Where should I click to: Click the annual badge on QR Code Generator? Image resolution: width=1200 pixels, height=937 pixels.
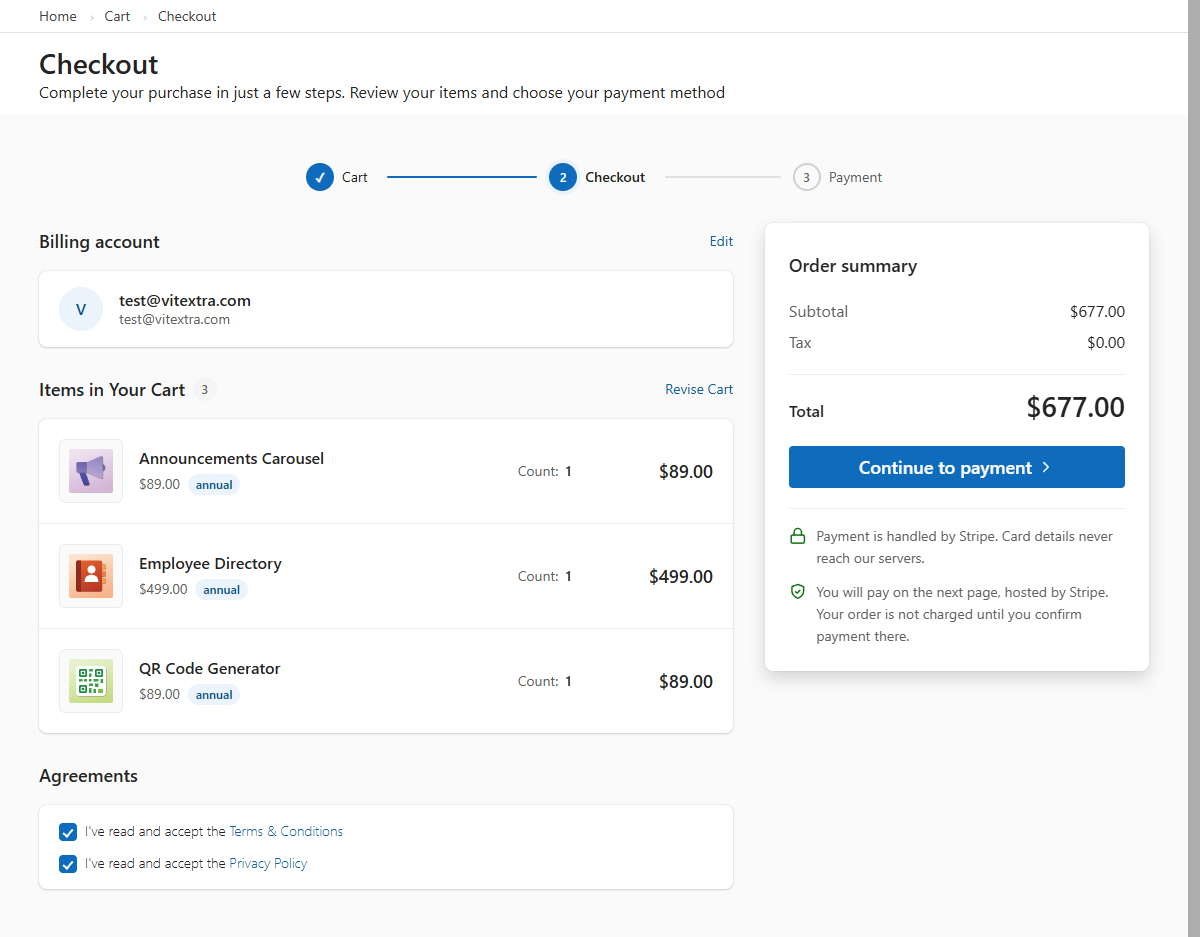coord(214,695)
